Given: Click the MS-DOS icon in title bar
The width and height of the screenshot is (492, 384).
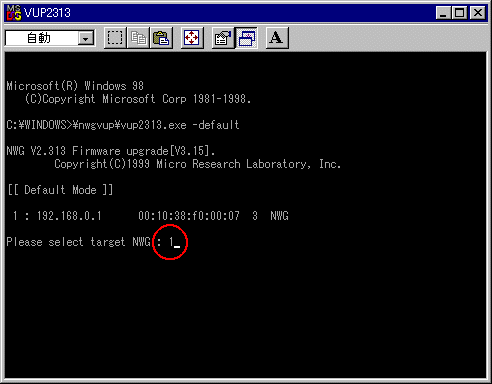Looking at the screenshot, I should pyautogui.click(x=14, y=13).
